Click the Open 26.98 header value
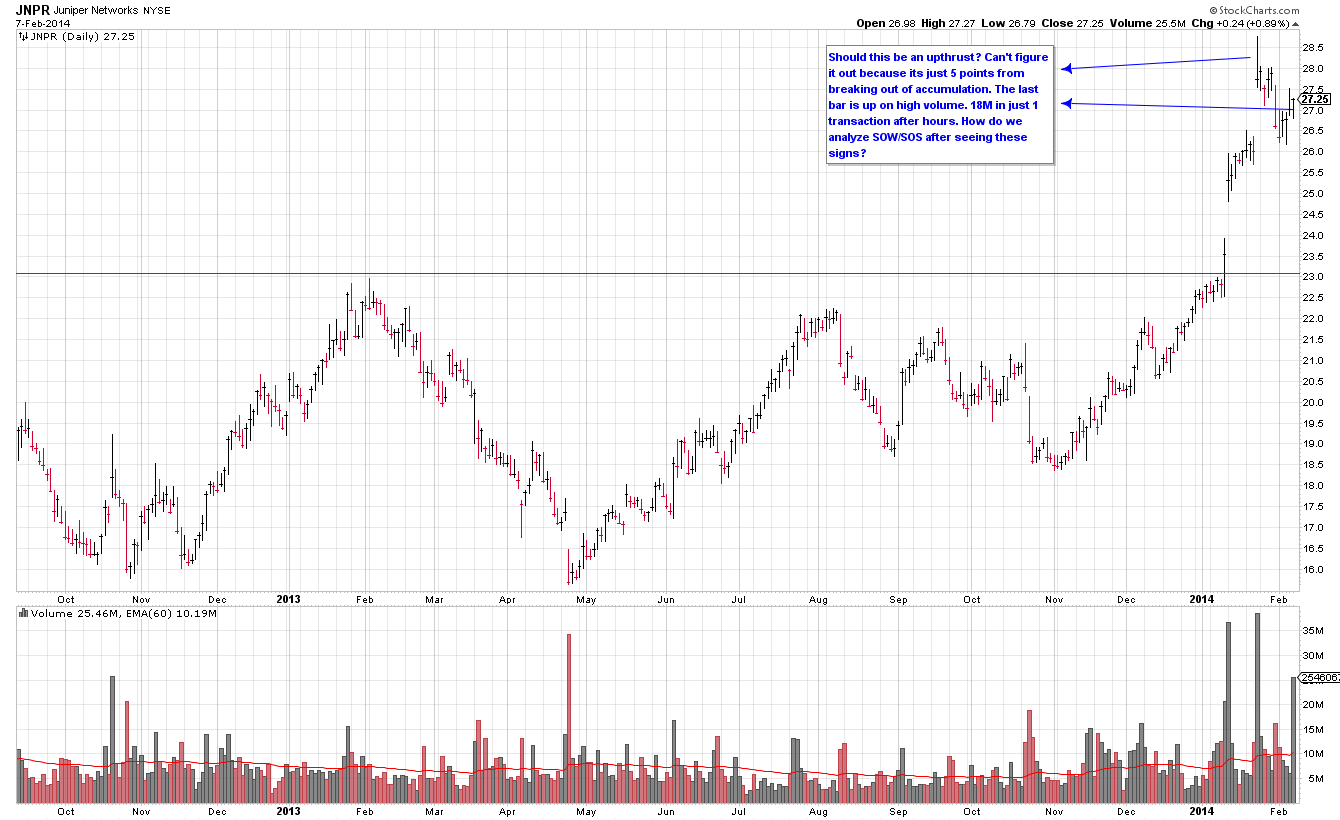The height and width of the screenshot is (820, 1340). 886,24
